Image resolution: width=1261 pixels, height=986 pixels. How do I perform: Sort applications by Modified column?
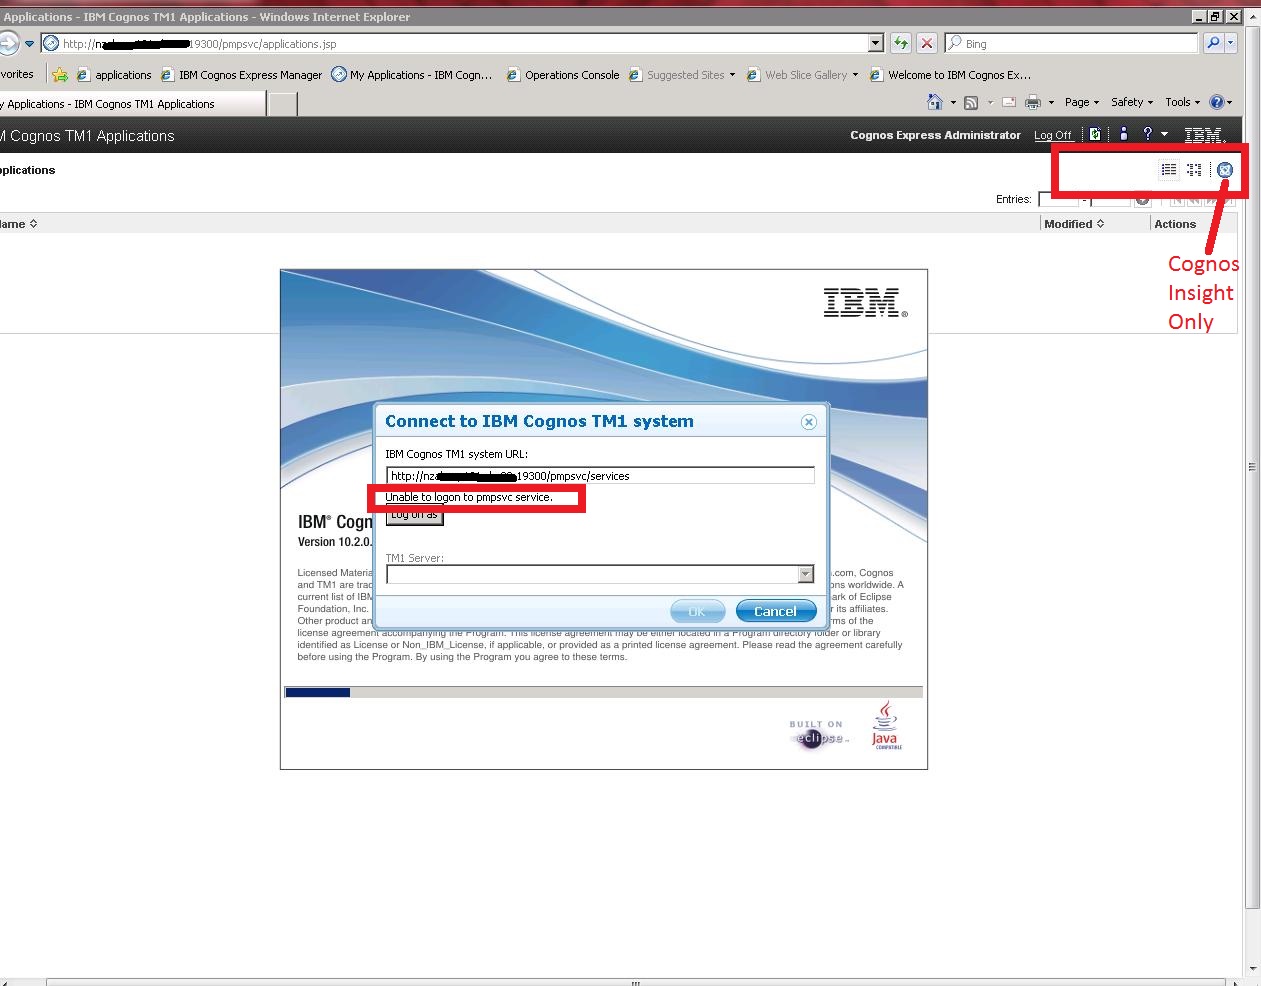click(1074, 224)
